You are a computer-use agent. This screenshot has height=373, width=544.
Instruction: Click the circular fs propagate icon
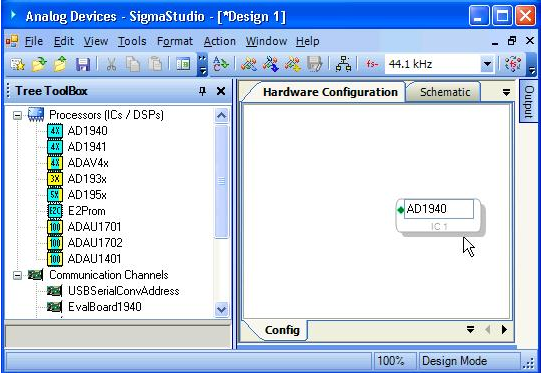click(513, 64)
